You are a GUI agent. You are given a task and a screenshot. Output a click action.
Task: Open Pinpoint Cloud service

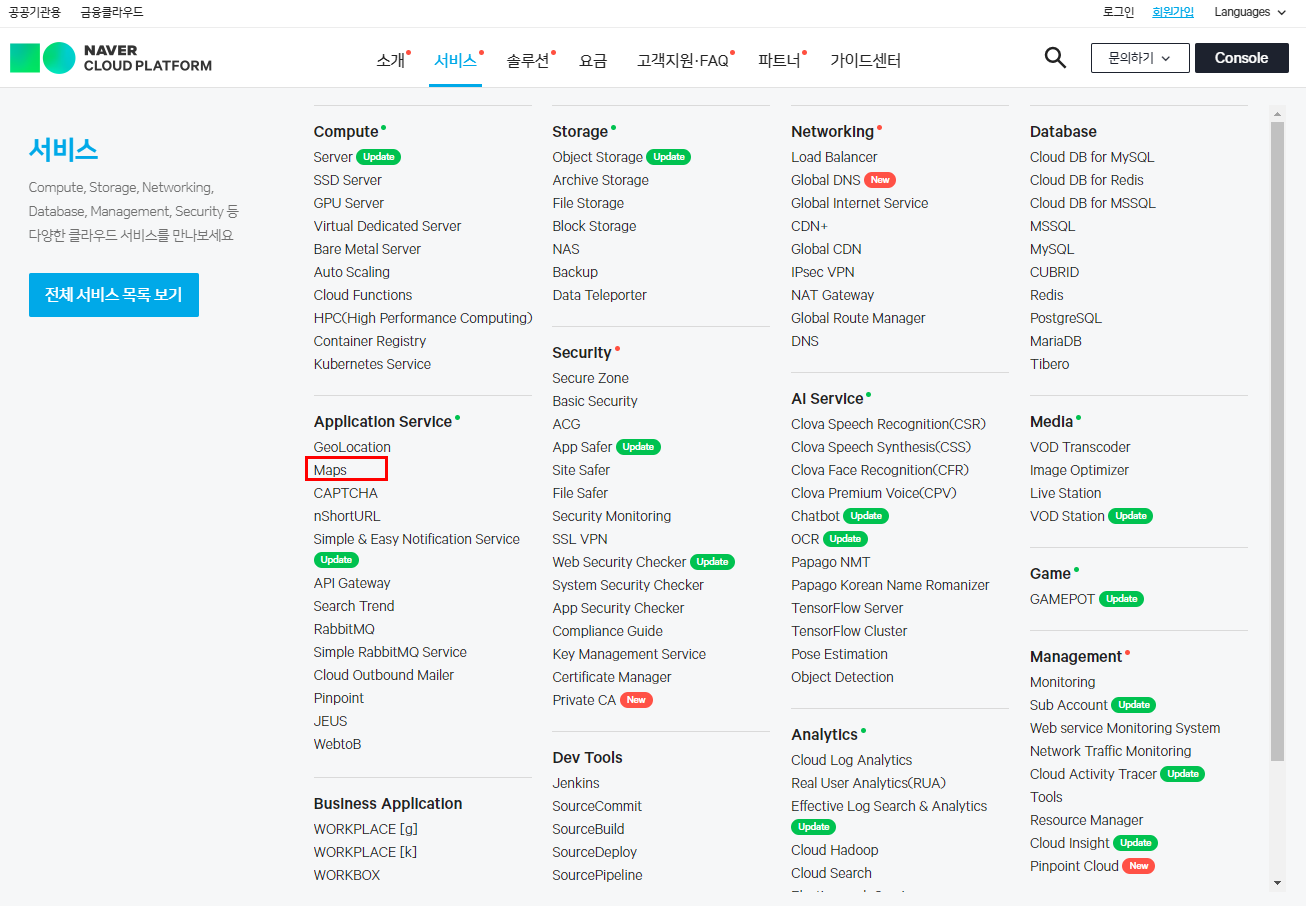pyautogui.click(x=1074, y=866)
